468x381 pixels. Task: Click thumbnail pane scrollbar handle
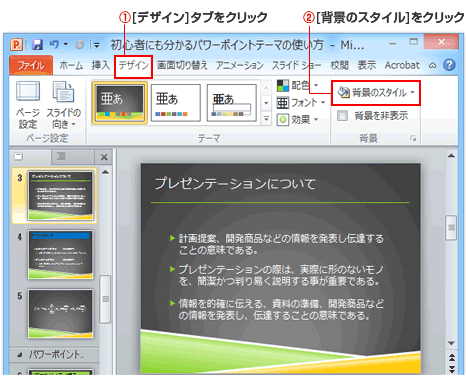[105, 299]
